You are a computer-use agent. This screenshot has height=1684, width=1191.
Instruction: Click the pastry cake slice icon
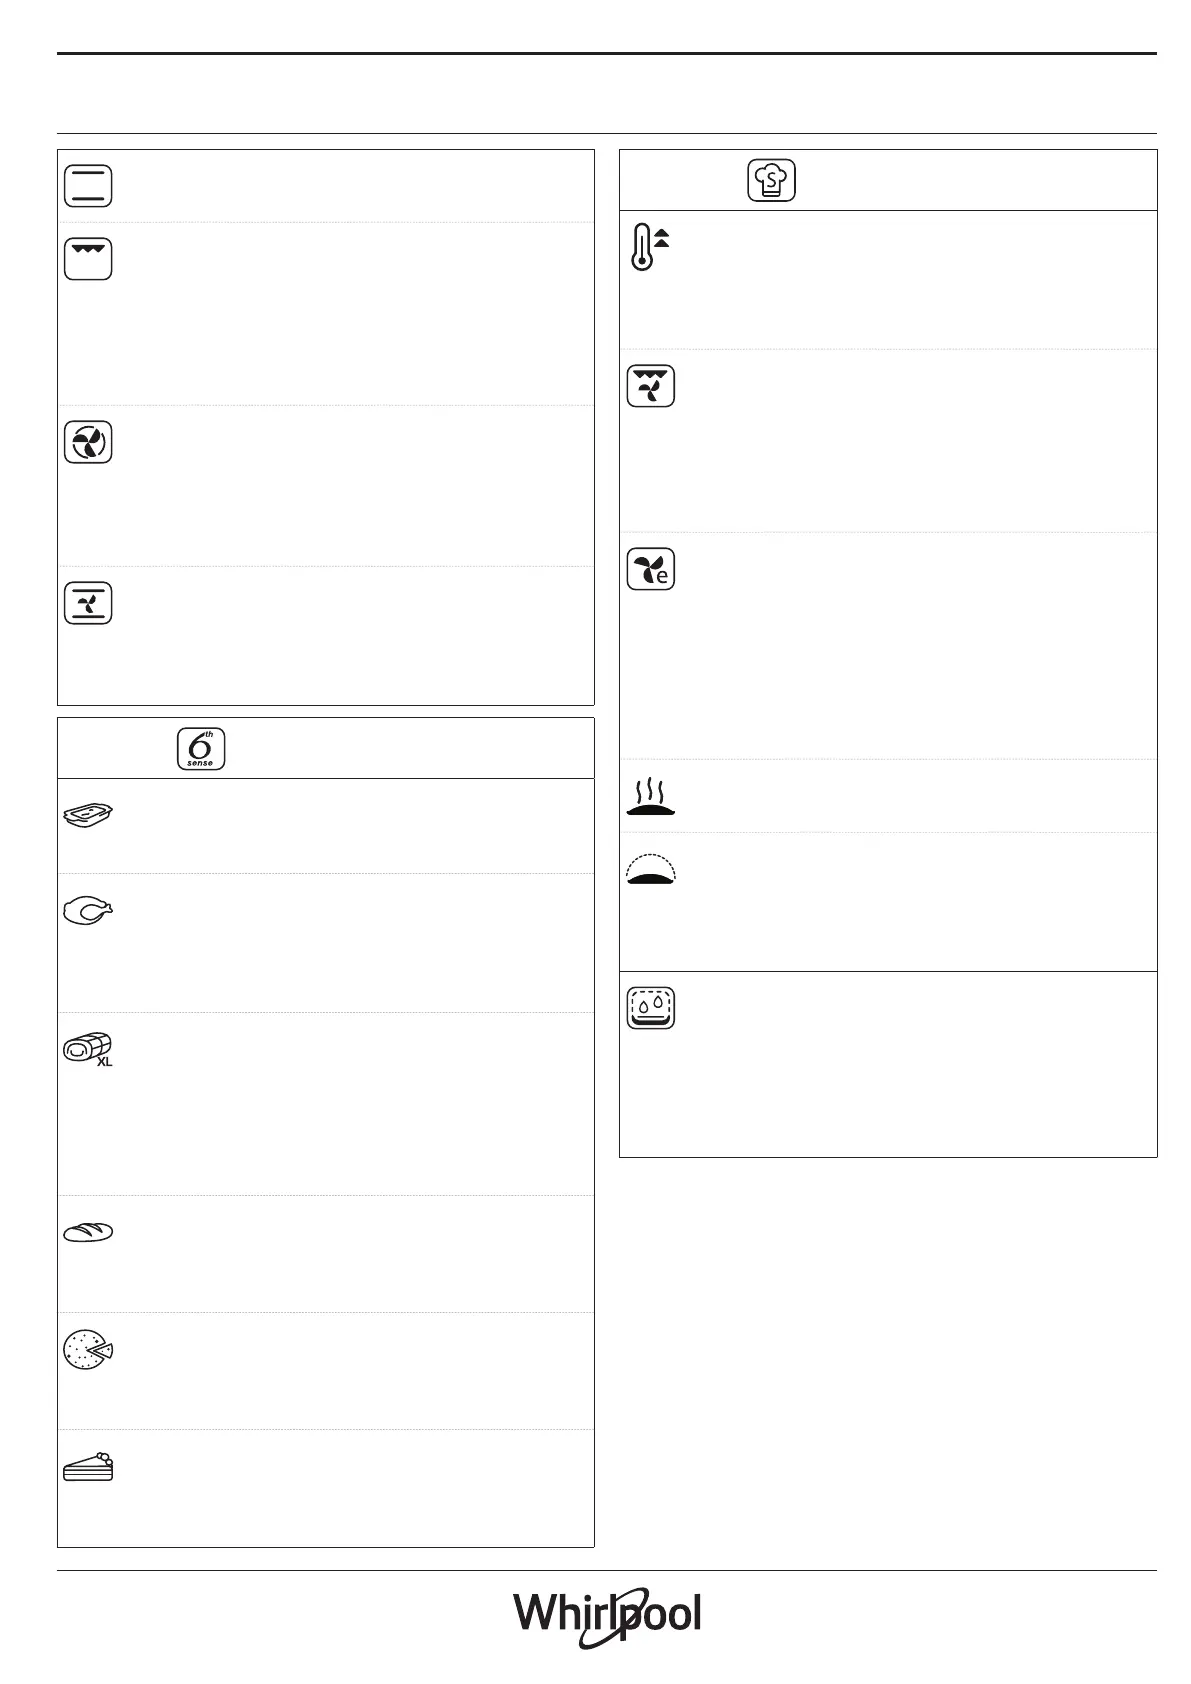click(88, 1467)
